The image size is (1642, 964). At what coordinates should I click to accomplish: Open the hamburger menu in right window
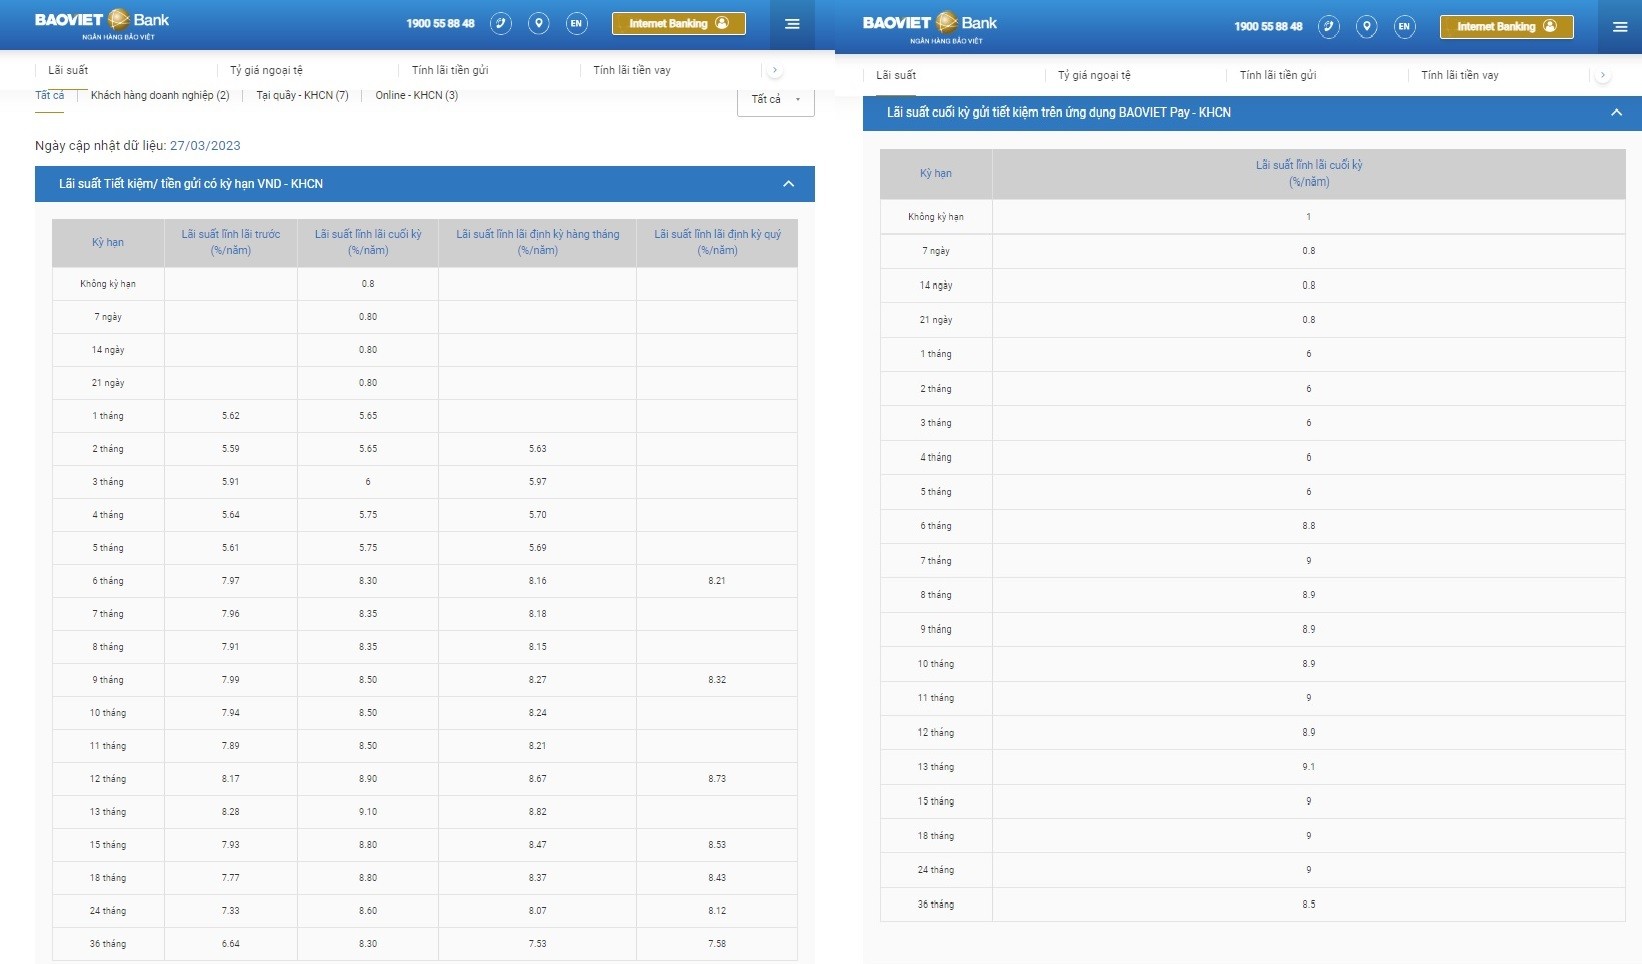pos(1620,27)
